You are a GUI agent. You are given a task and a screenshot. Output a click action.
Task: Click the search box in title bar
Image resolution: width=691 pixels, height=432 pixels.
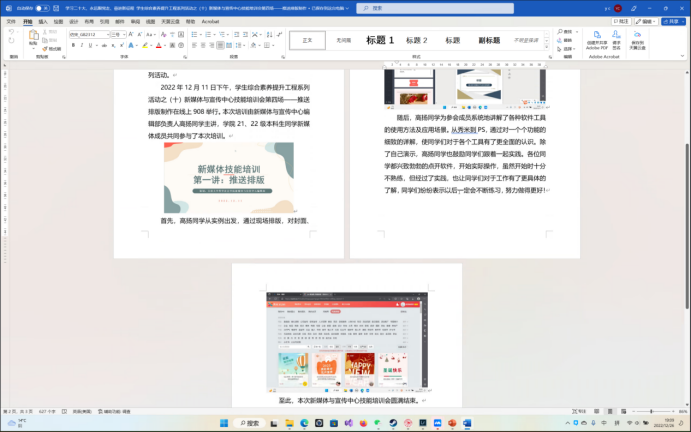pyautogui.click(x=400, y=7)
